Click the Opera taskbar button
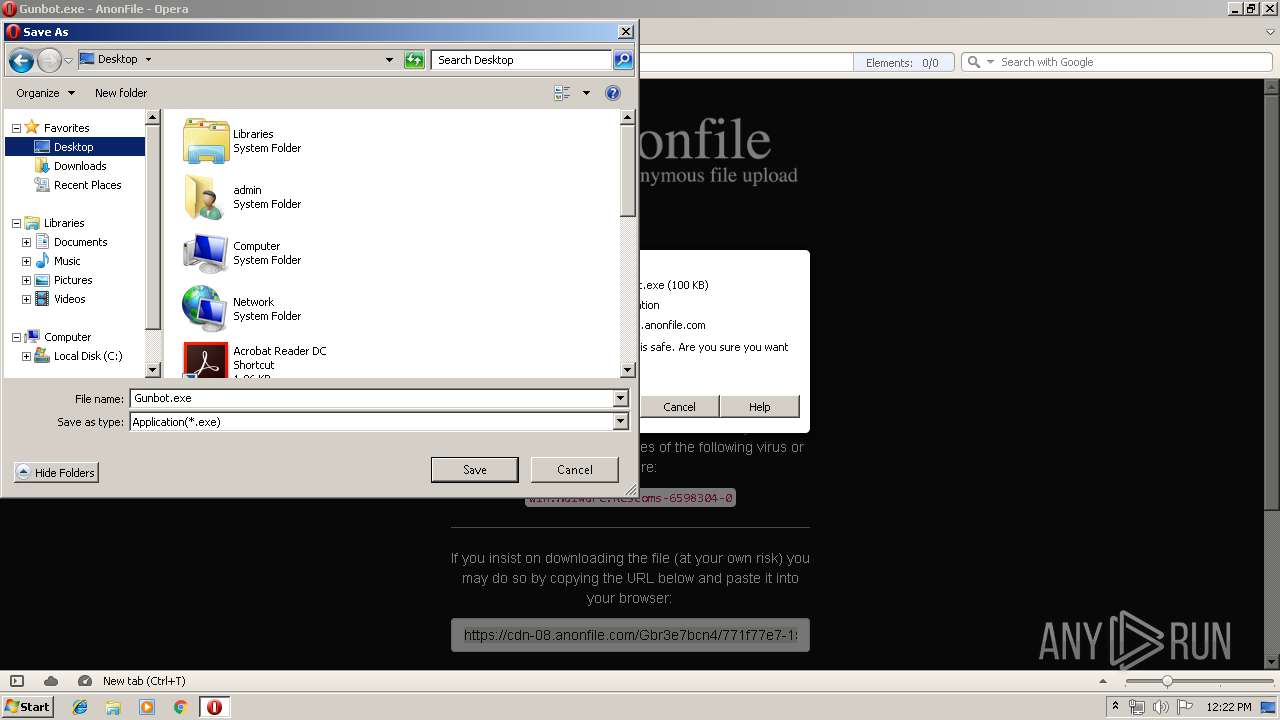 point(214,707)
